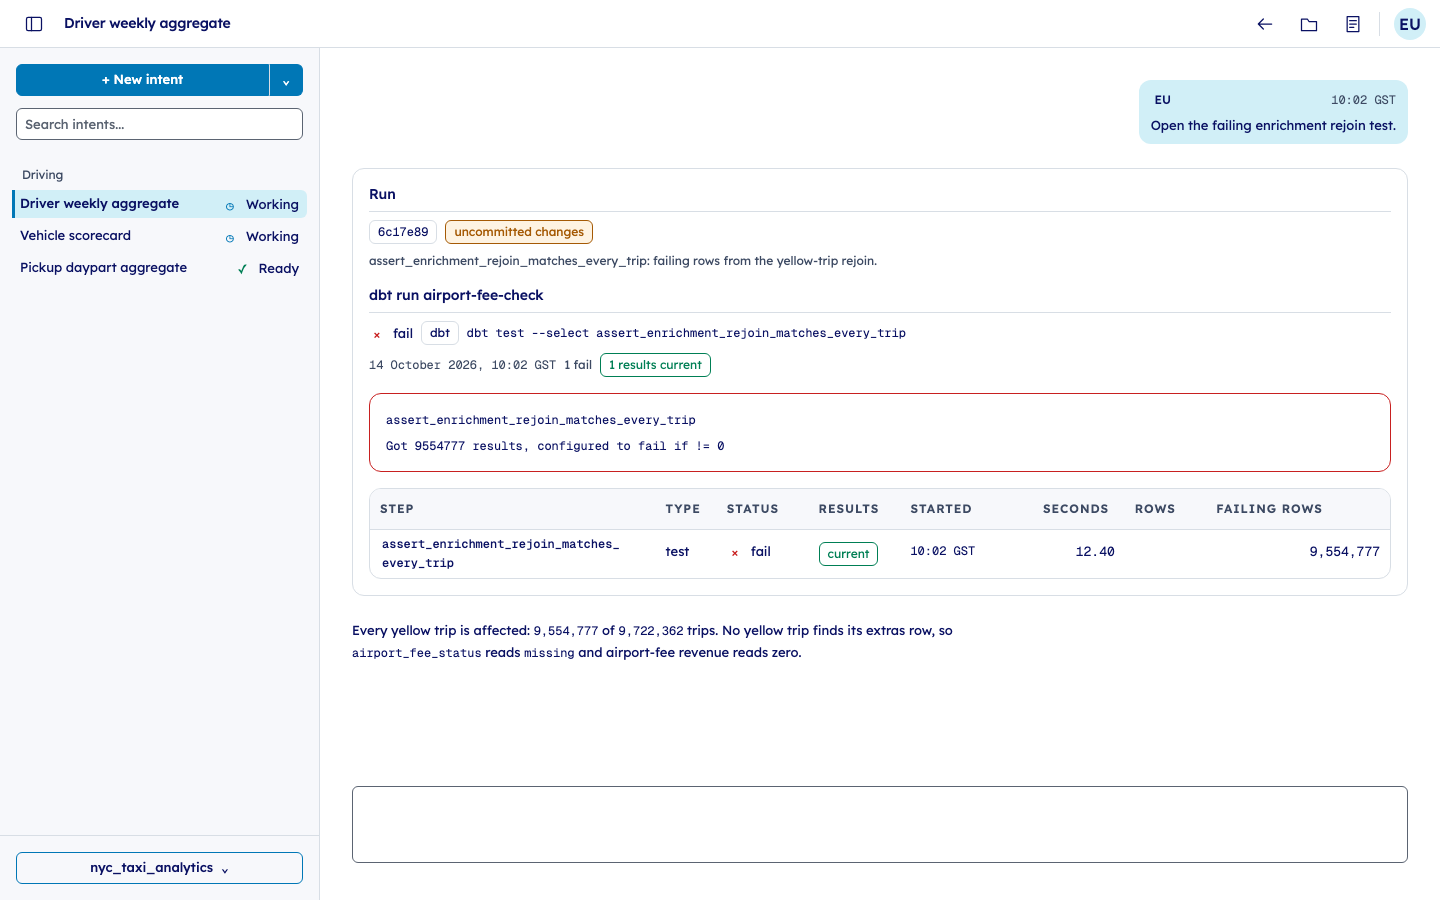Focus the message composer box
Image resolution: width=1440 pixels, height=900 pixels.
[x=880, y=824]
